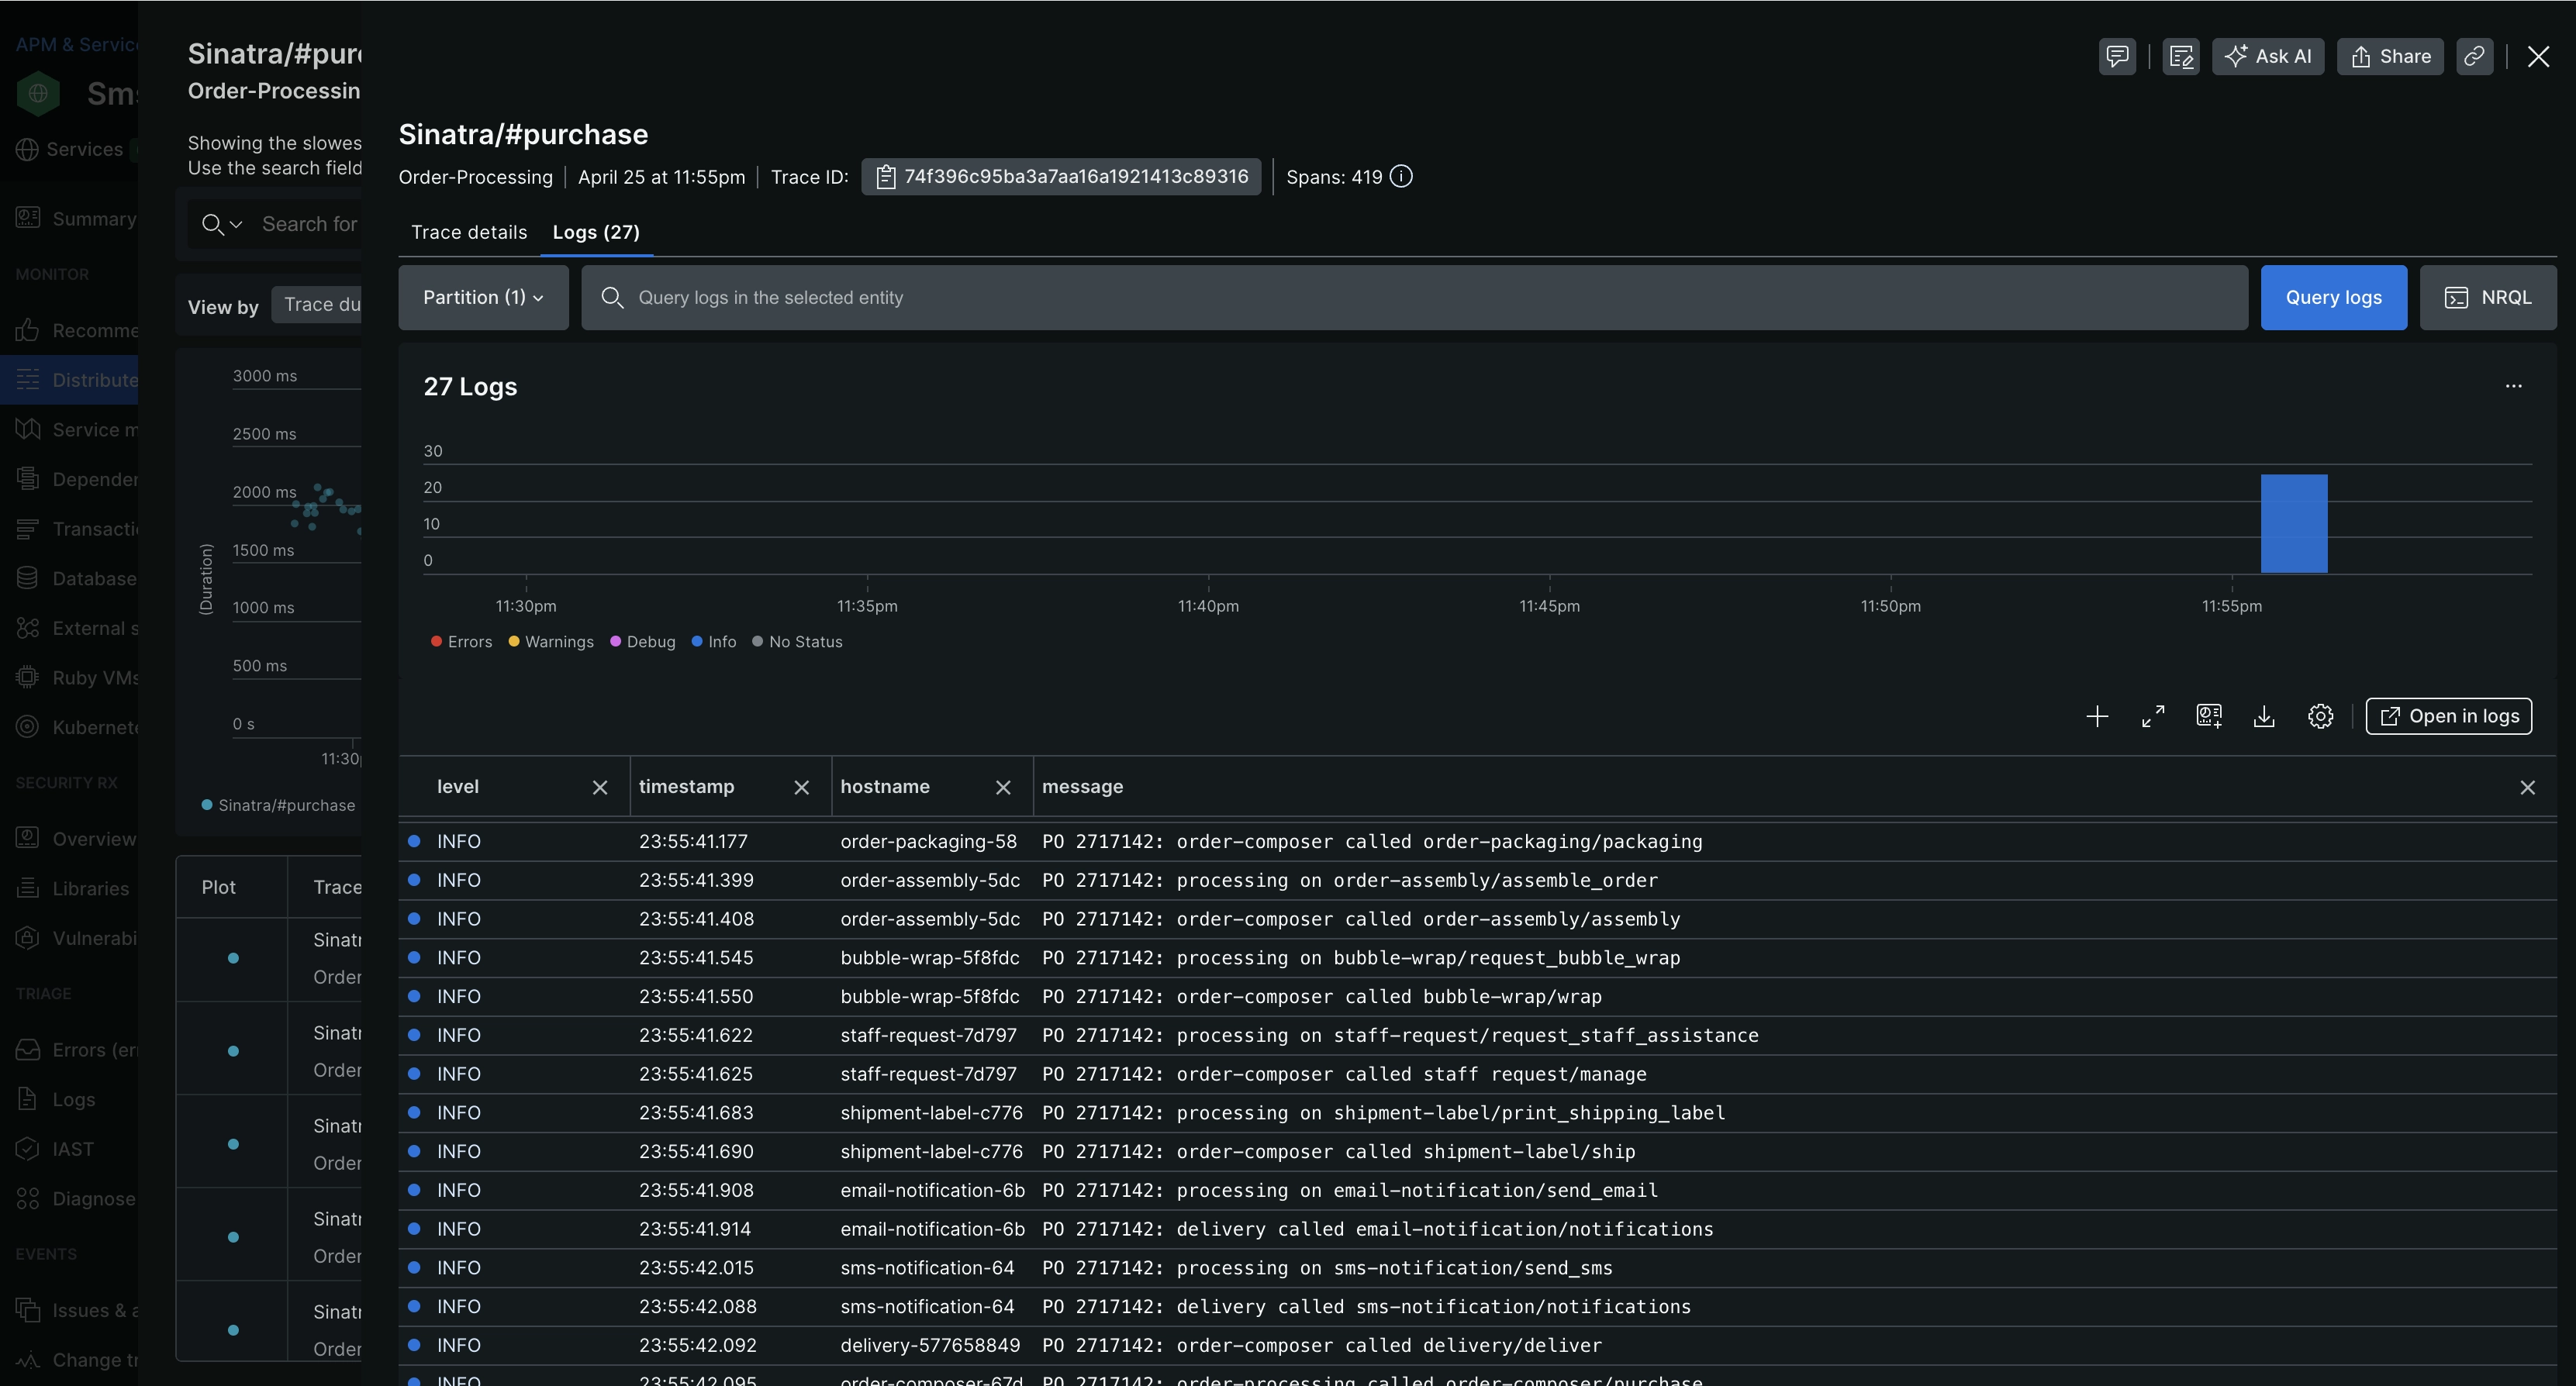Toggle Errors series in chart legend
This screenshot has height=1386, width=2576.
[461, 642]
